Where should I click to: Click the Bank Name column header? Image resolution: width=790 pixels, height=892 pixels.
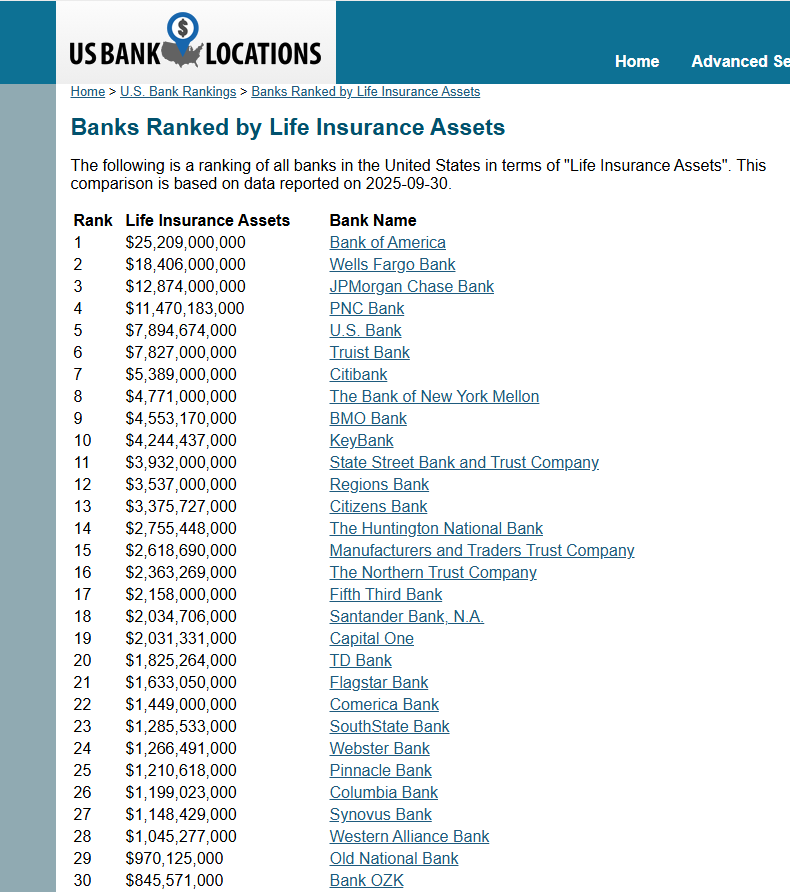point(373,220)
